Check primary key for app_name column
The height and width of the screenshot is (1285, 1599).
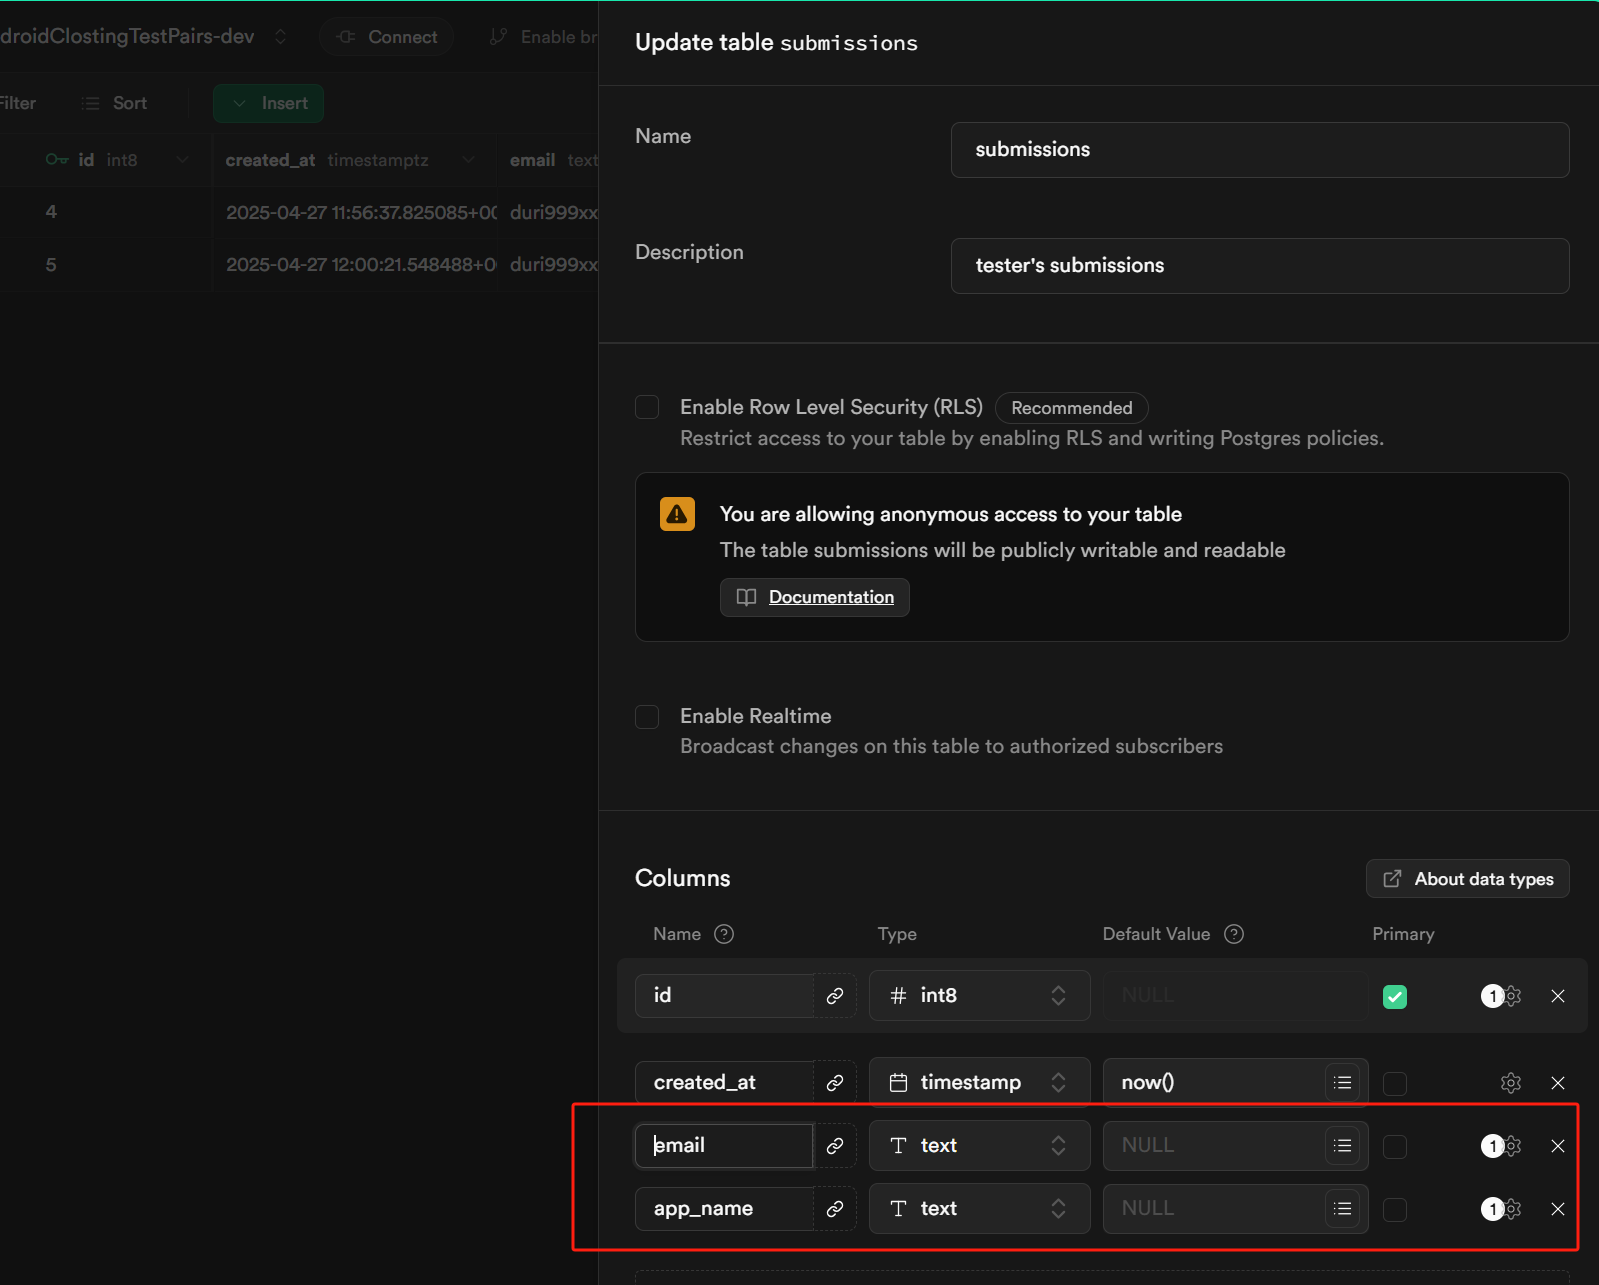pyautogui.click(x=1395, y=1210)
